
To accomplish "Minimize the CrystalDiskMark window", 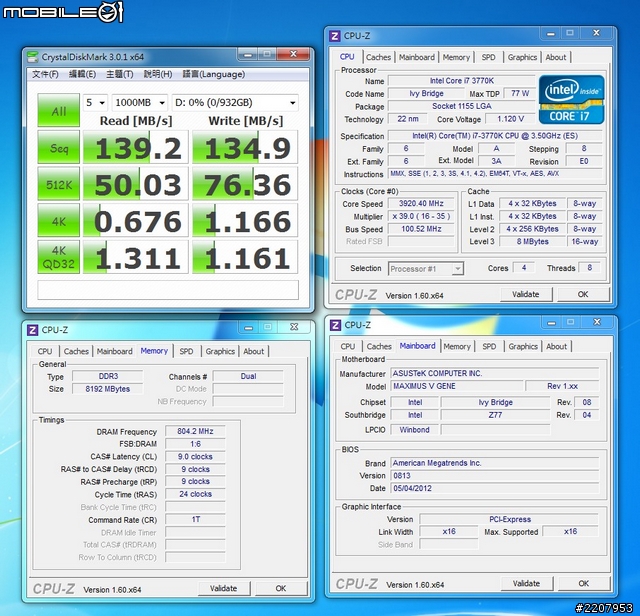I will click(247, 54).
